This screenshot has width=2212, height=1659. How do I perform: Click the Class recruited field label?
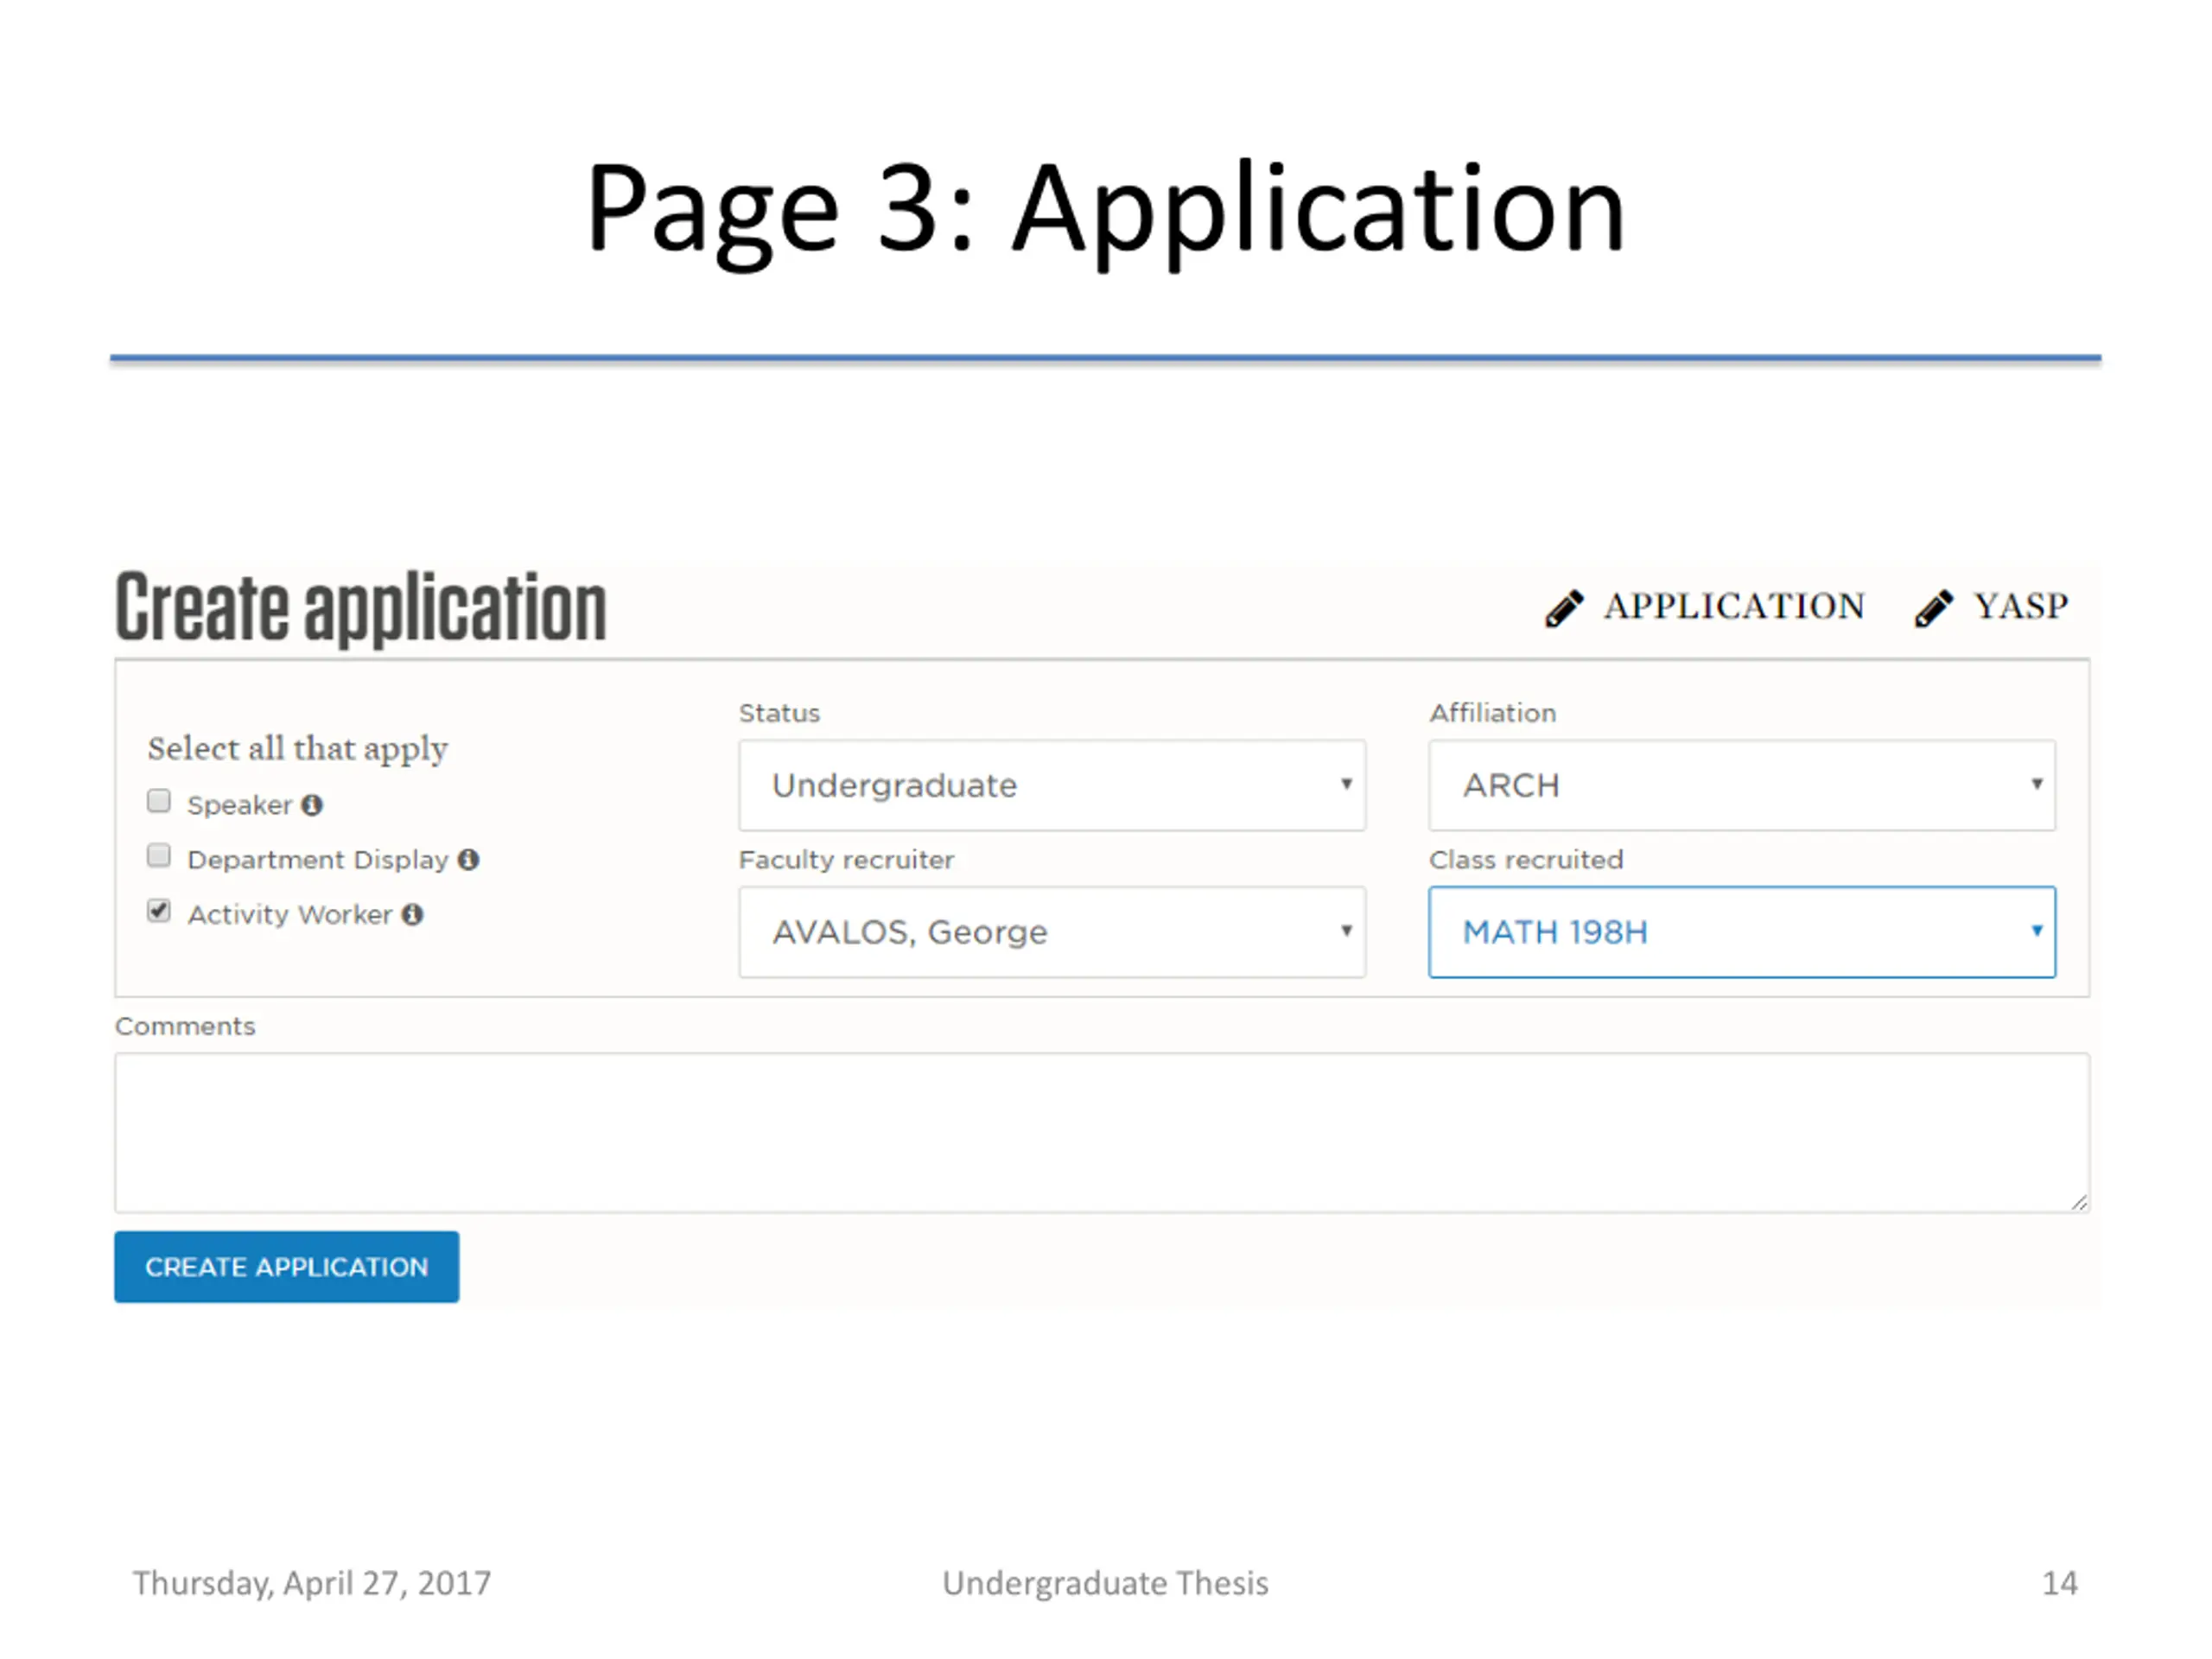(x=1526, y=860)
